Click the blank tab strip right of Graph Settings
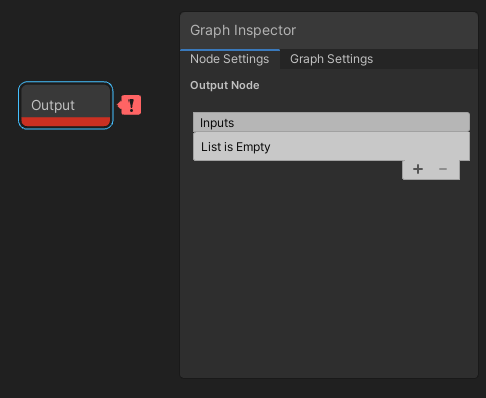Screen dimensions: 486x398 tap(430, 59)
